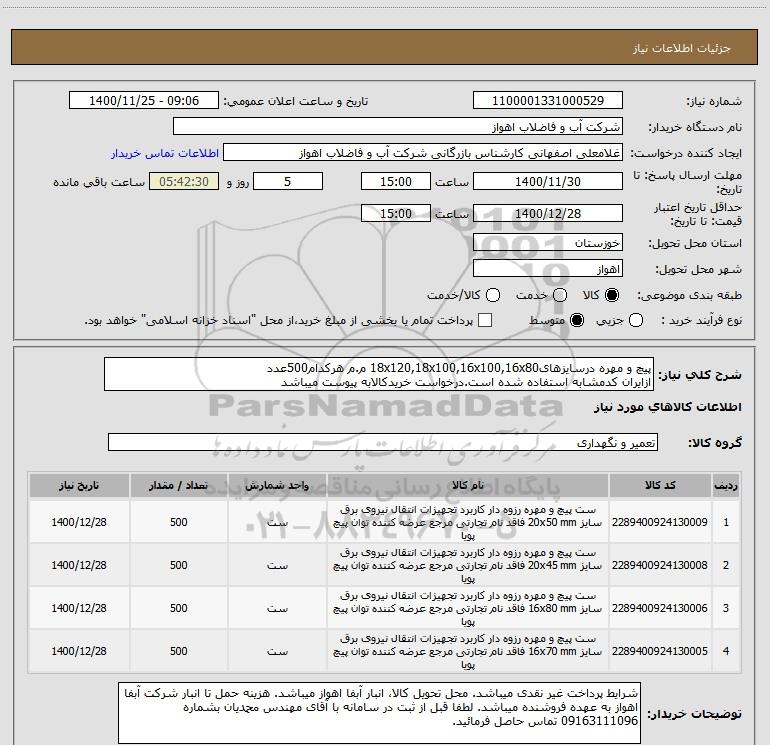This screenshot has height=745, width=770.
Task: Tick the اسناد خزانه اسلامی payment checkbox
Action: click(485, 320)
